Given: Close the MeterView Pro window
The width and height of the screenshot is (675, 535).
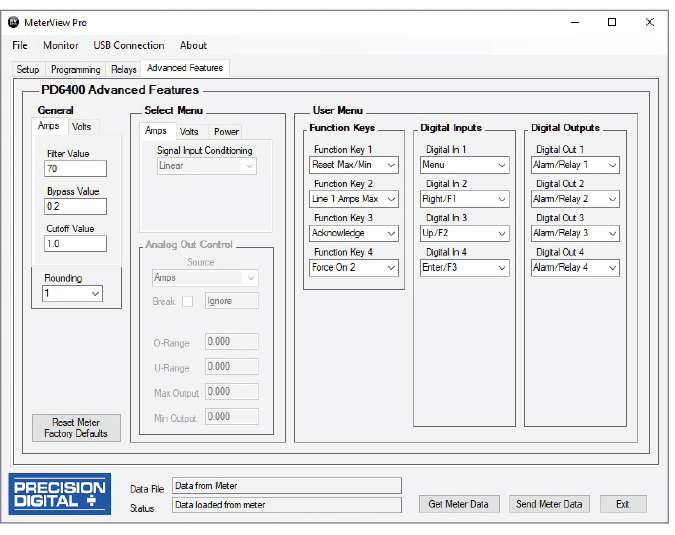Looking at the screenshot, I should point(650,22).
